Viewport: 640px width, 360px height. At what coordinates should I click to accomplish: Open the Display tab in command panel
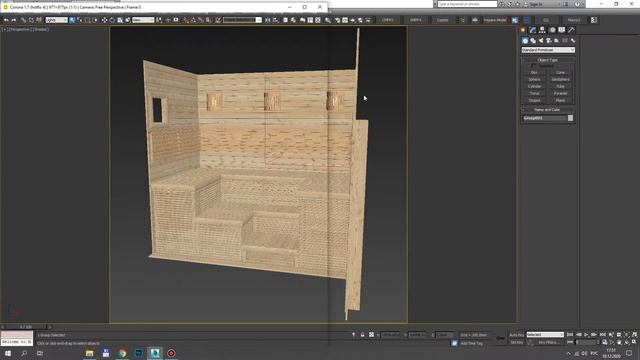(562, 30)
